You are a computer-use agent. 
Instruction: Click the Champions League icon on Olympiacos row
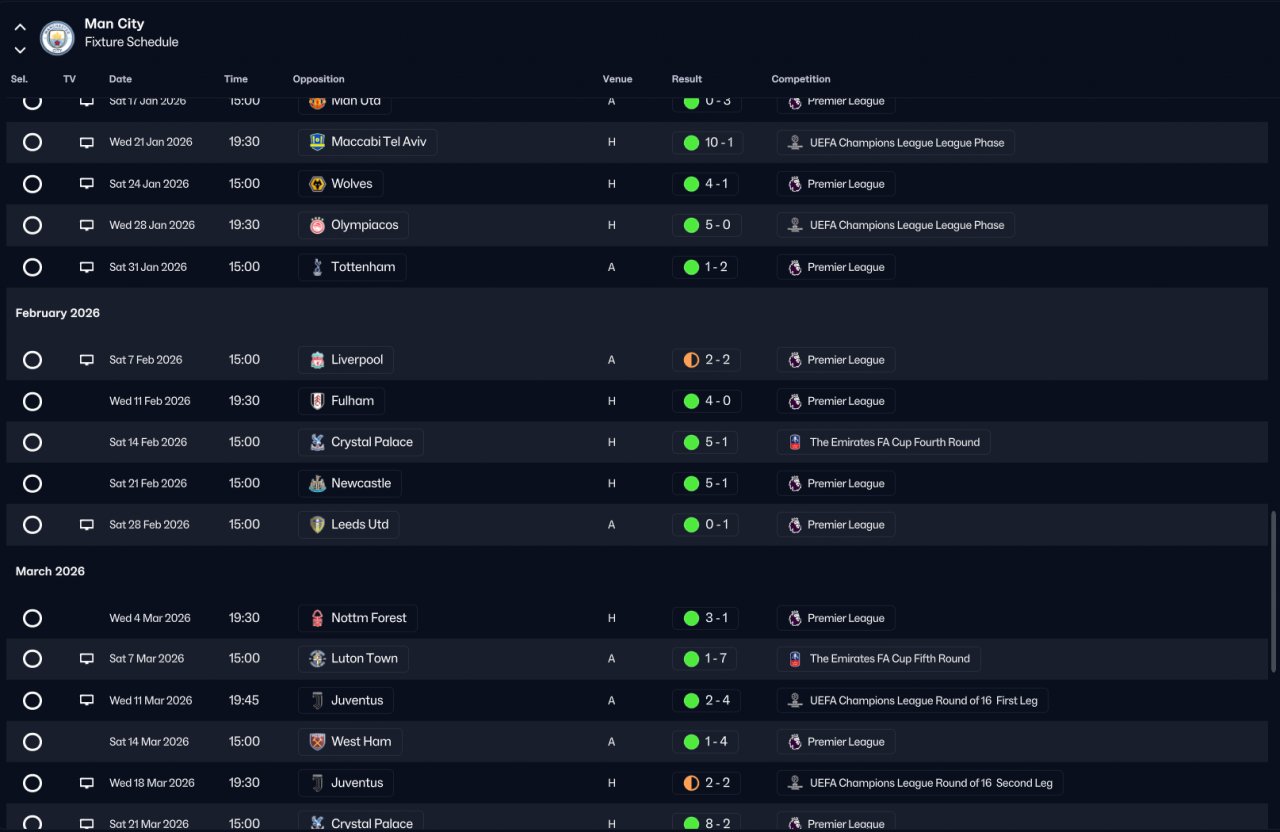click(x=795, y=225)
